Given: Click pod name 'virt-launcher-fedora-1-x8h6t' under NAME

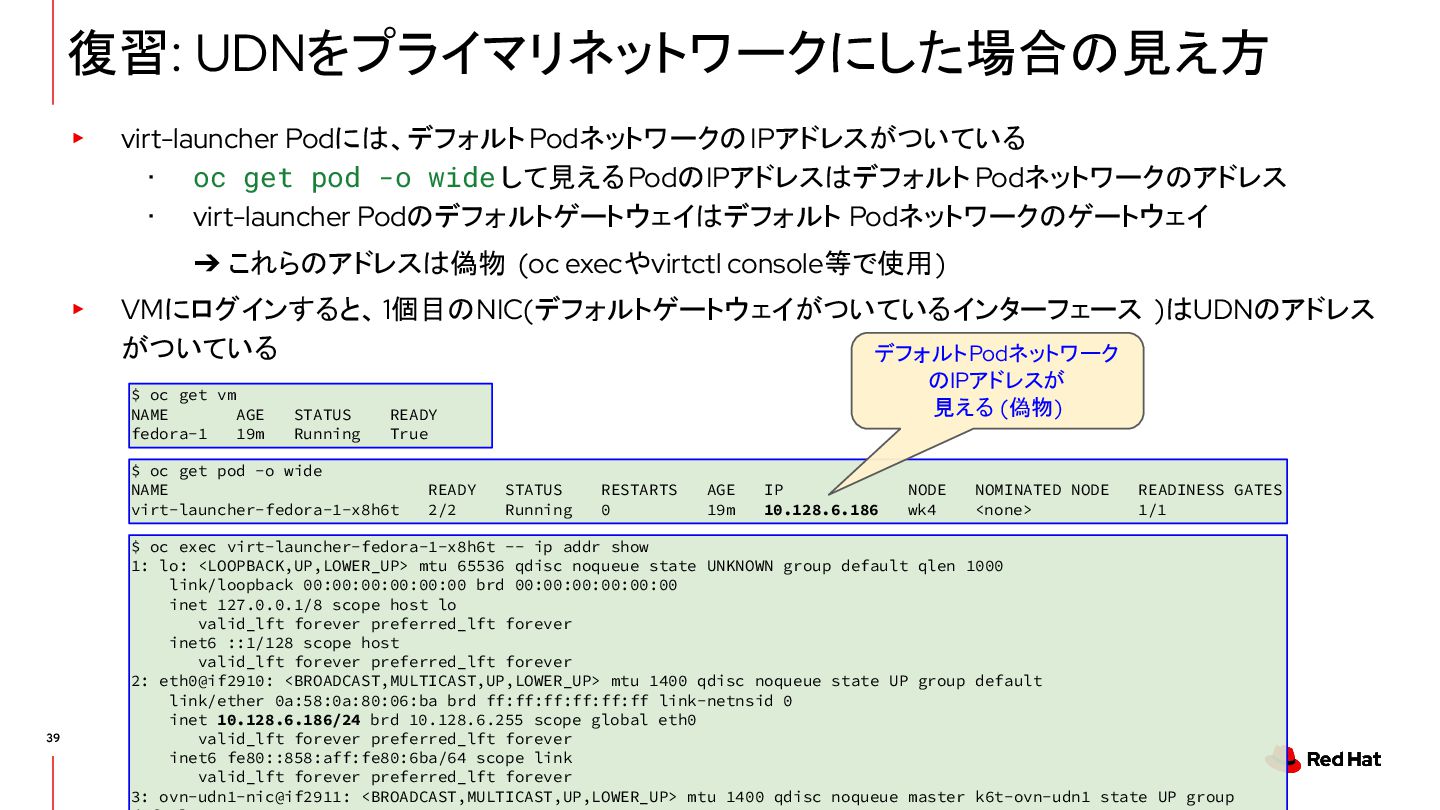Looking at the screenshot, I should pyautogui.click(x=265, y=510).
